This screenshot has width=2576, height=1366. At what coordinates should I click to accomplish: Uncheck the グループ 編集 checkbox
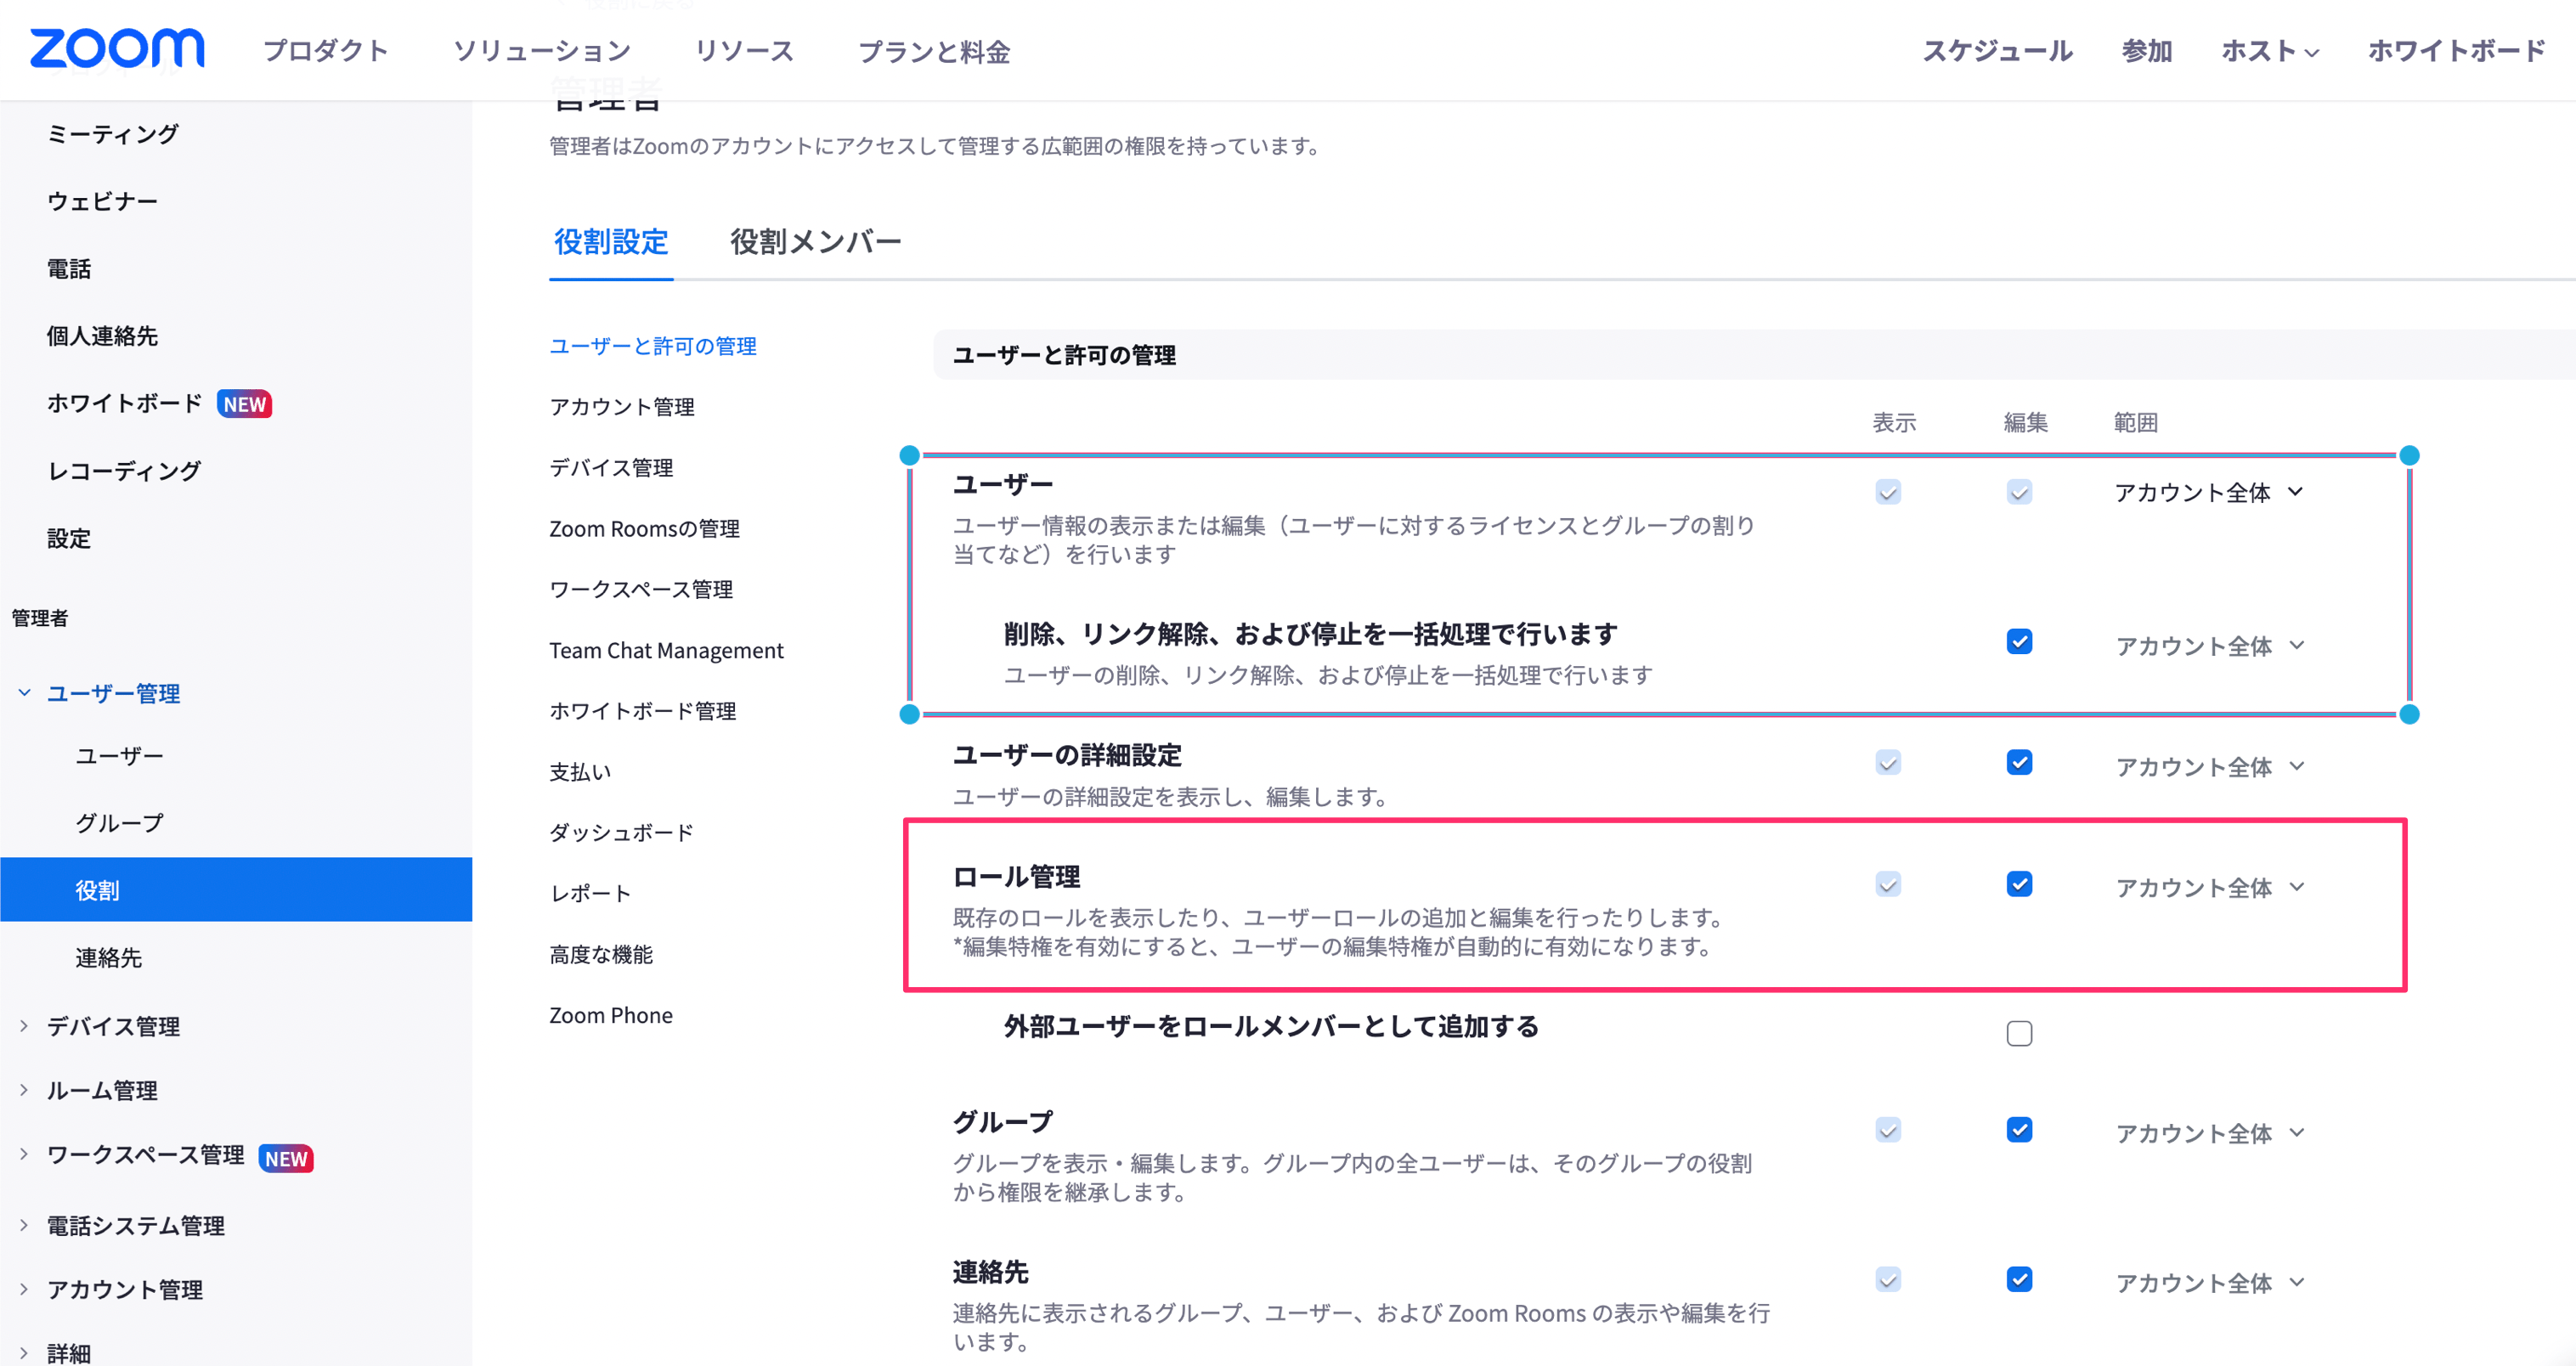2019,1130
